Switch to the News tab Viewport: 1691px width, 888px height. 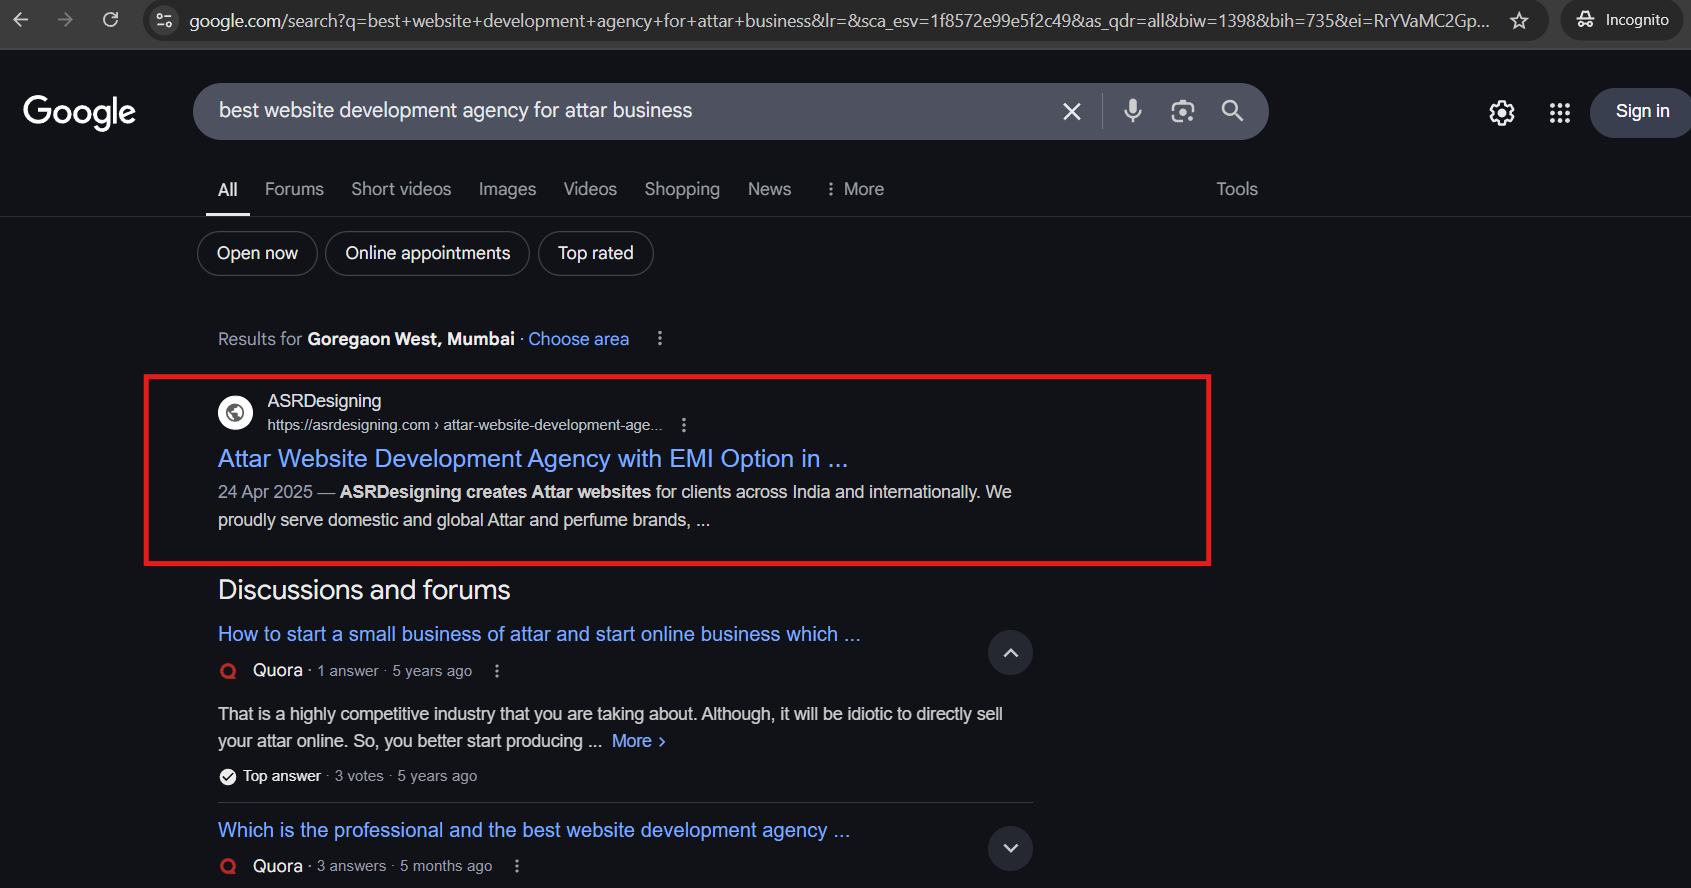(769, 189)
